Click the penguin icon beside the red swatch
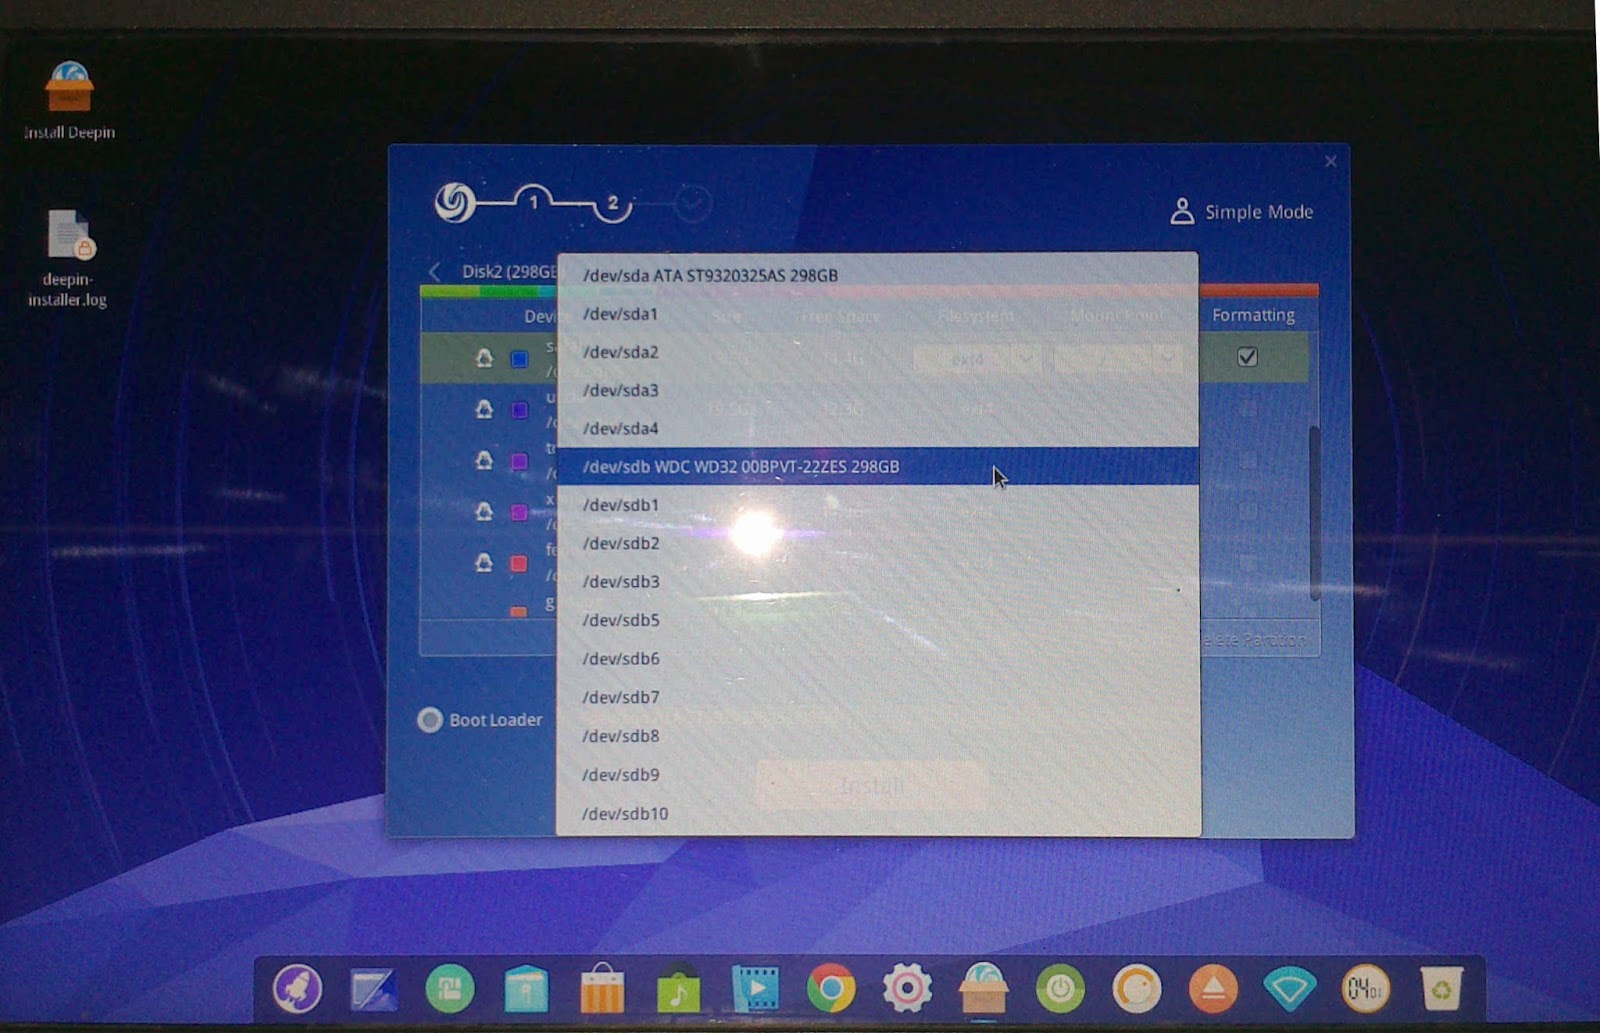The height and width of the screenshot is (1033, 1600). pyautogui.click(x=484, y=562)
